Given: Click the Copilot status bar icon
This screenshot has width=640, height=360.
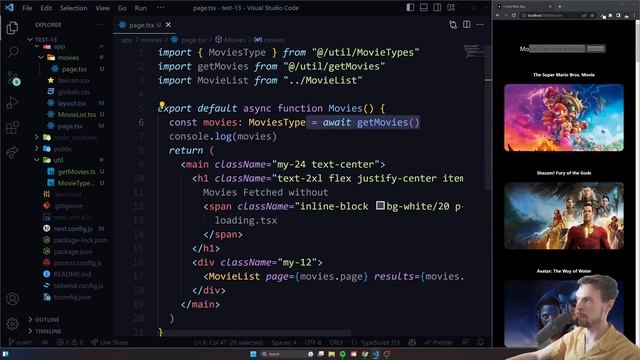Looking at the screenshot, I should coord(412,342).
